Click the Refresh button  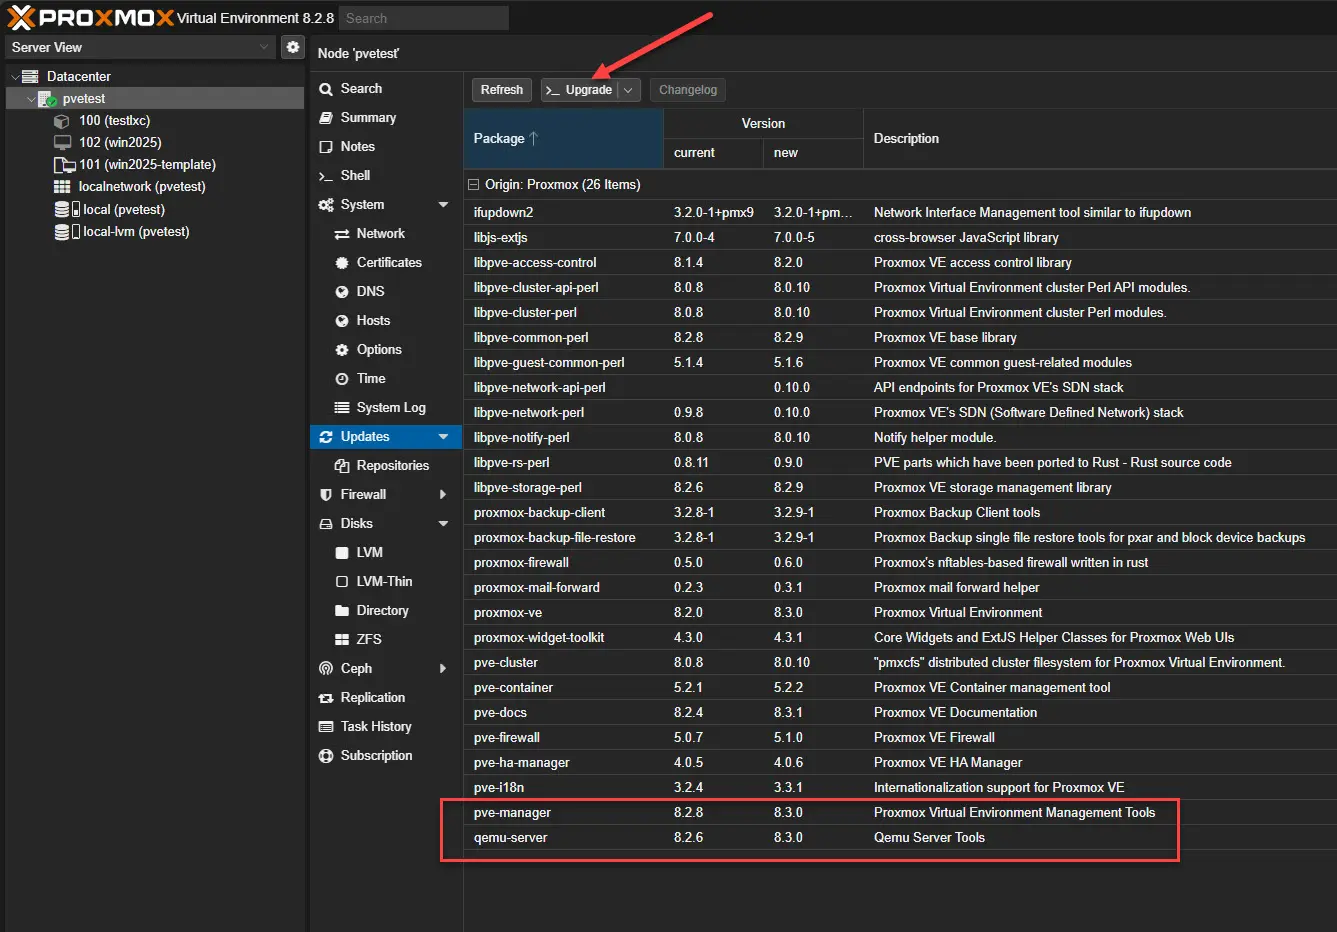coord(501,90)
